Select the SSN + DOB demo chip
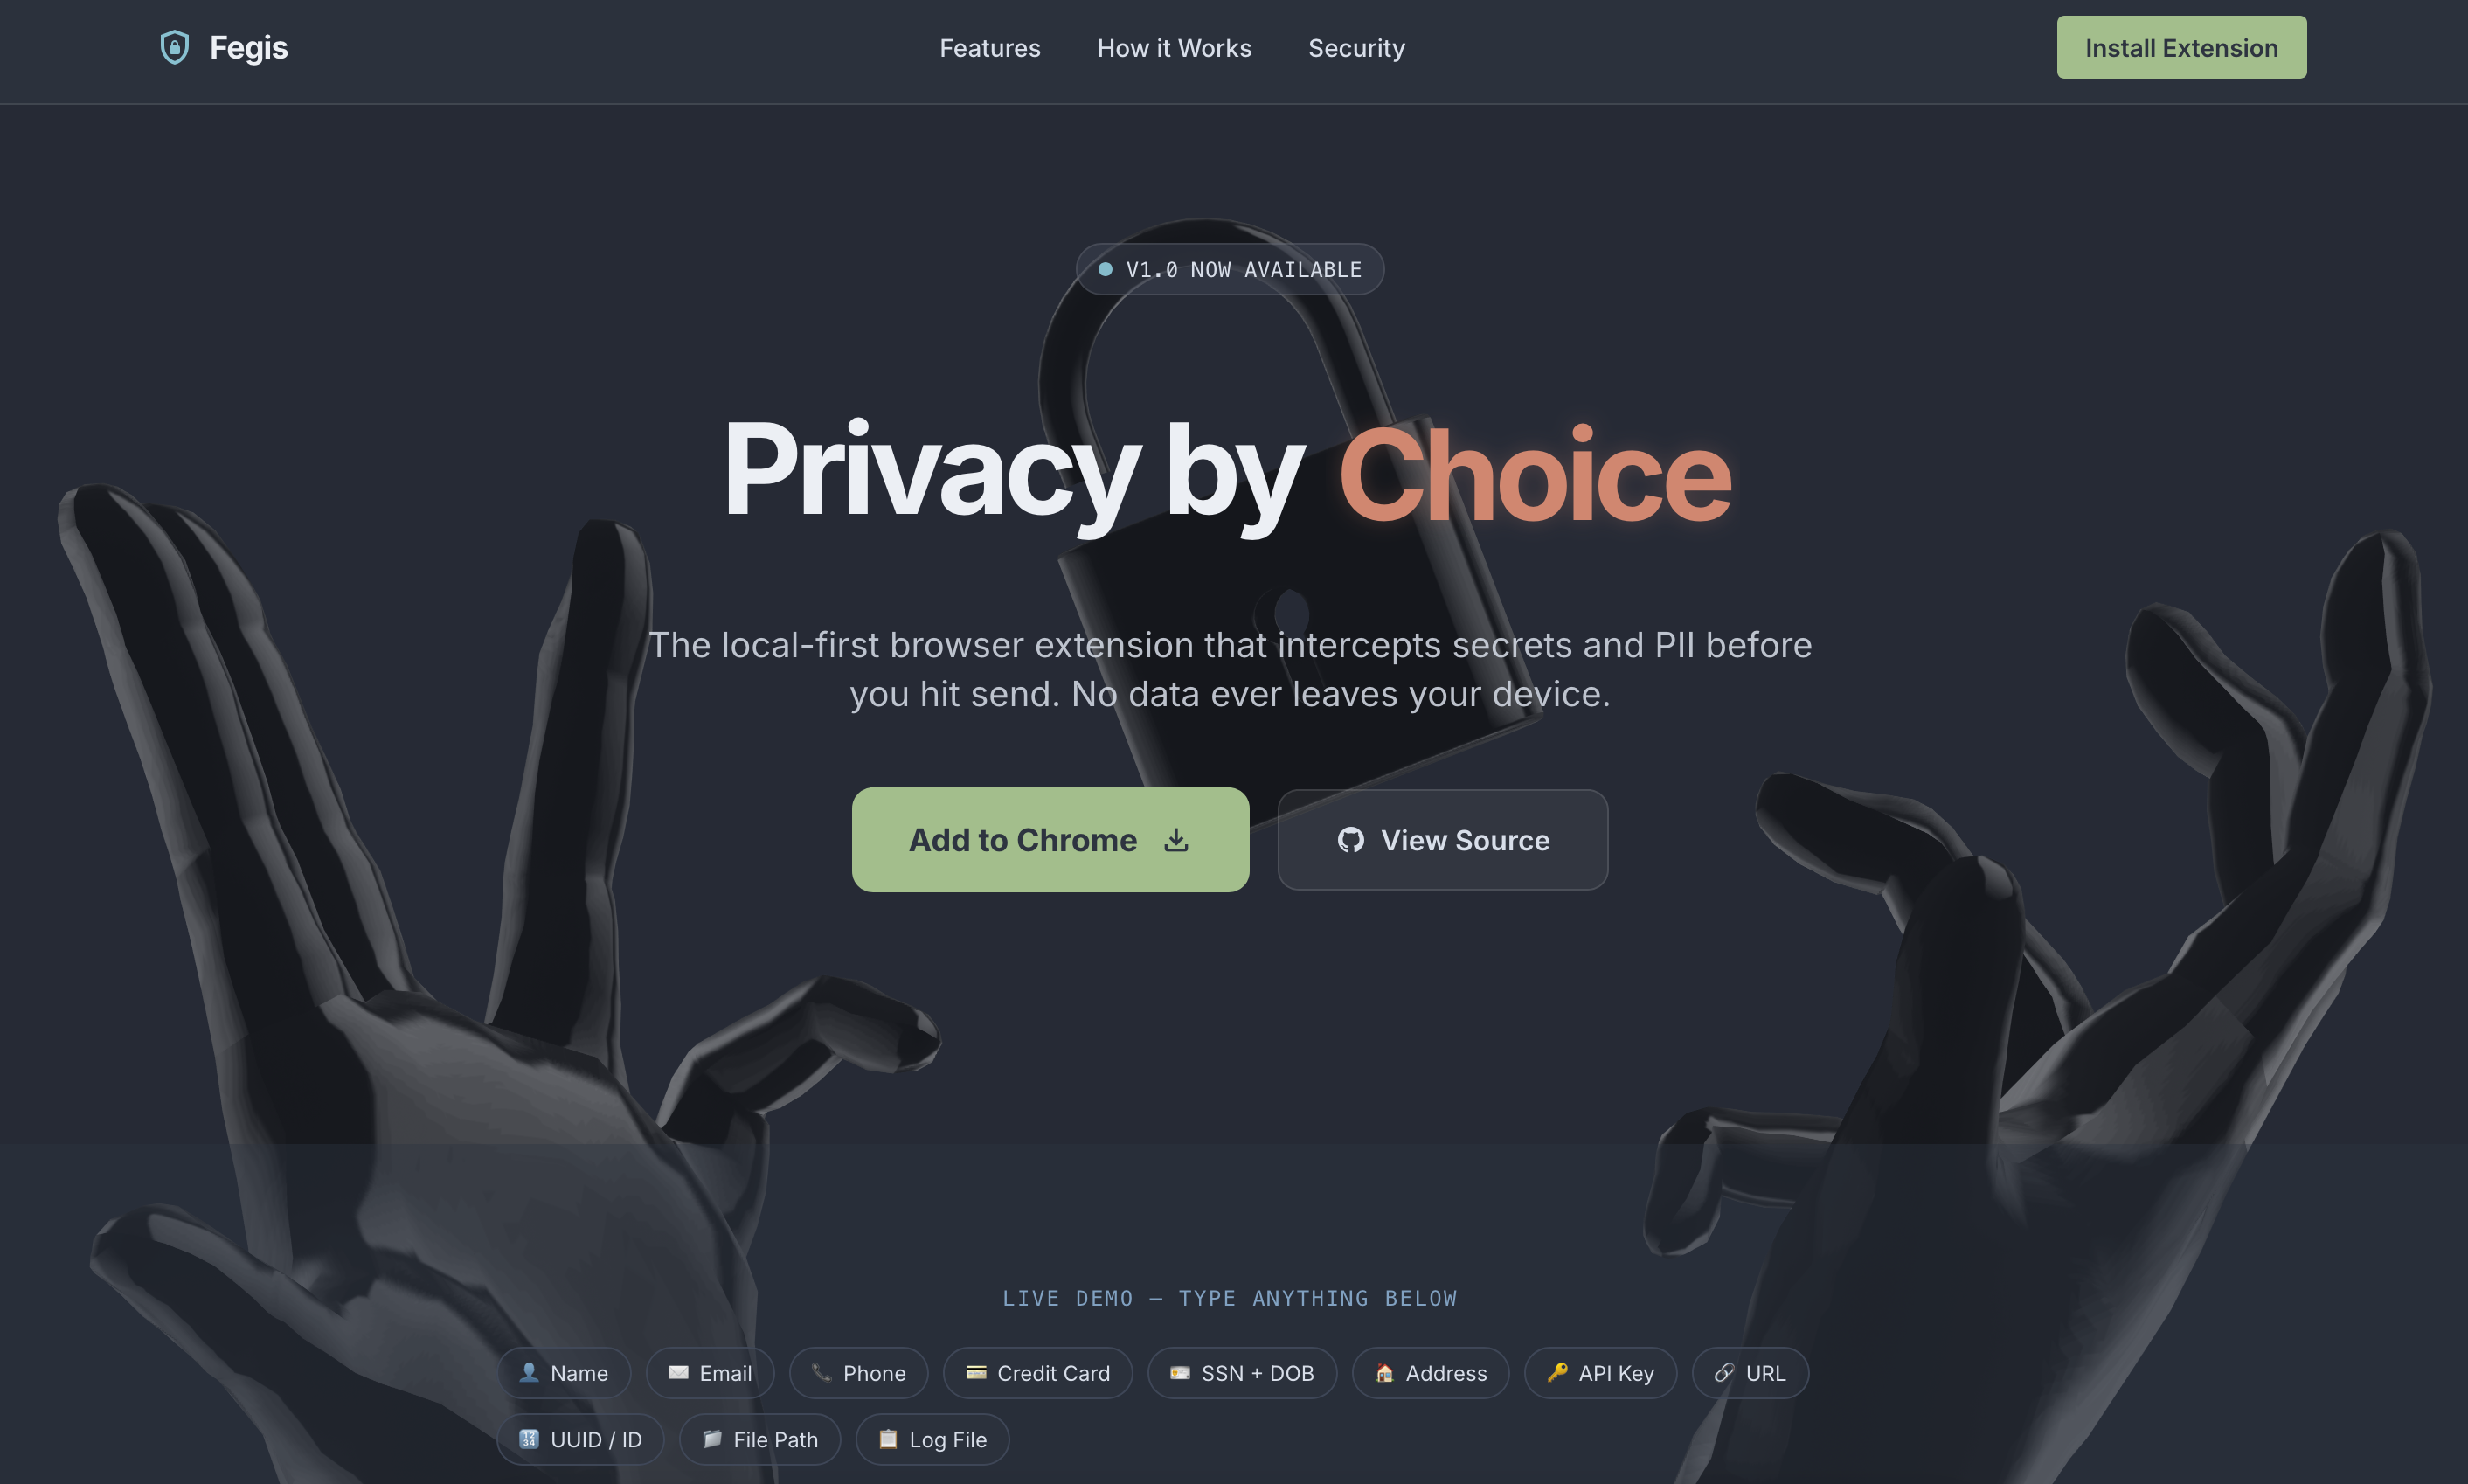 tap(1242, 1373)
